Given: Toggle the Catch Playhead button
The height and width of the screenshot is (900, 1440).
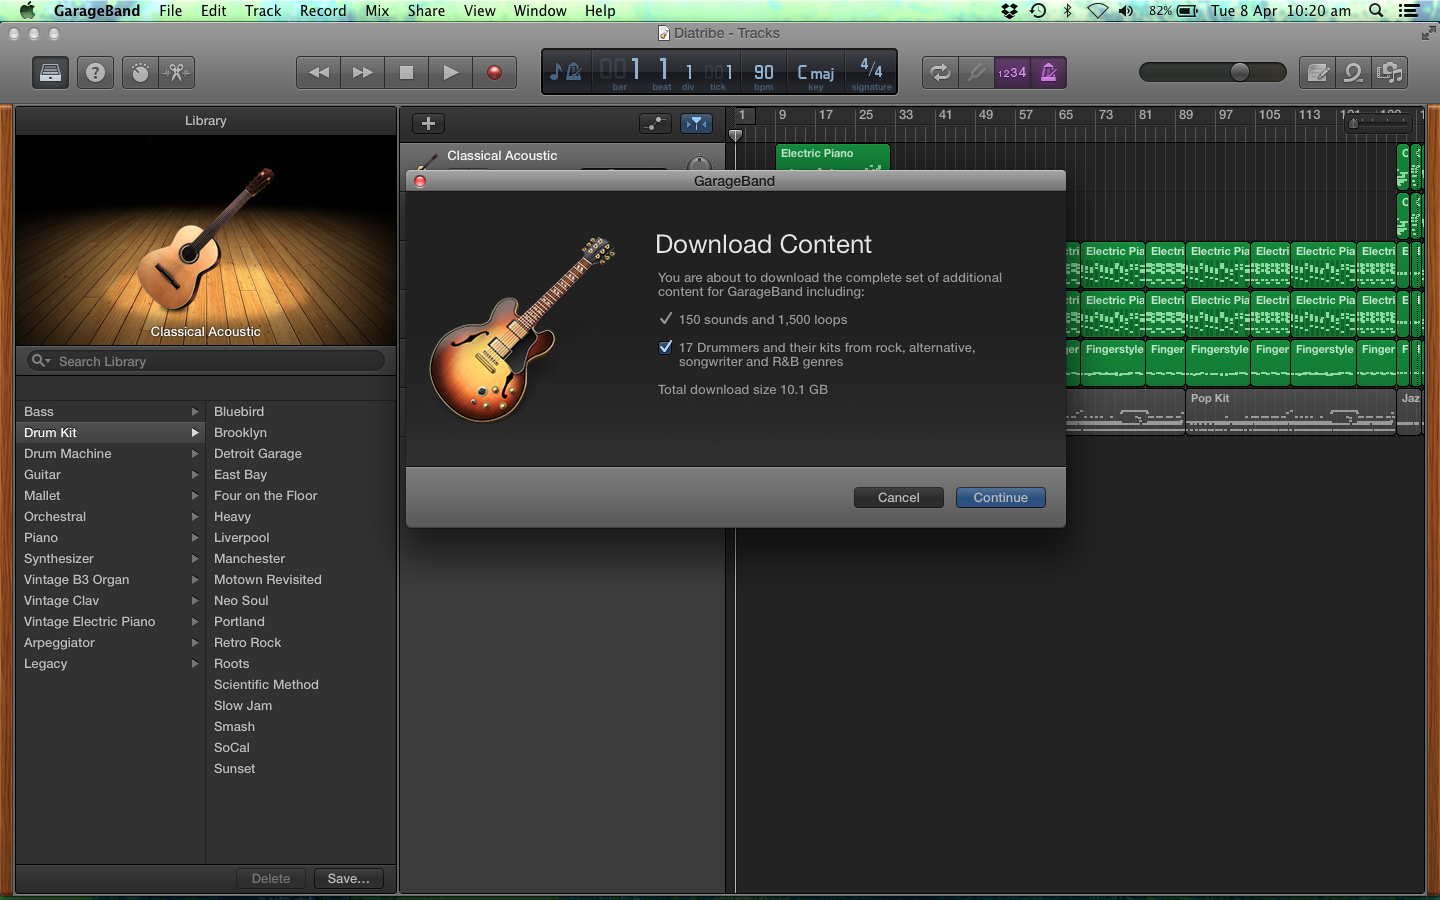Looking at the screenshot, I should [x=696, y=123].
